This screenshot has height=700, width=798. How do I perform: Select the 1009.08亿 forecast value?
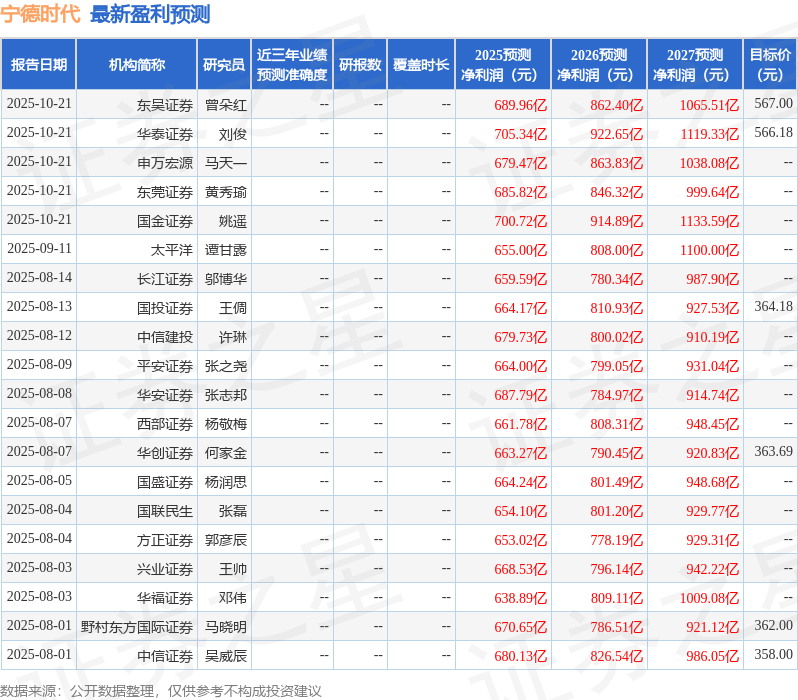pos(709,599)
